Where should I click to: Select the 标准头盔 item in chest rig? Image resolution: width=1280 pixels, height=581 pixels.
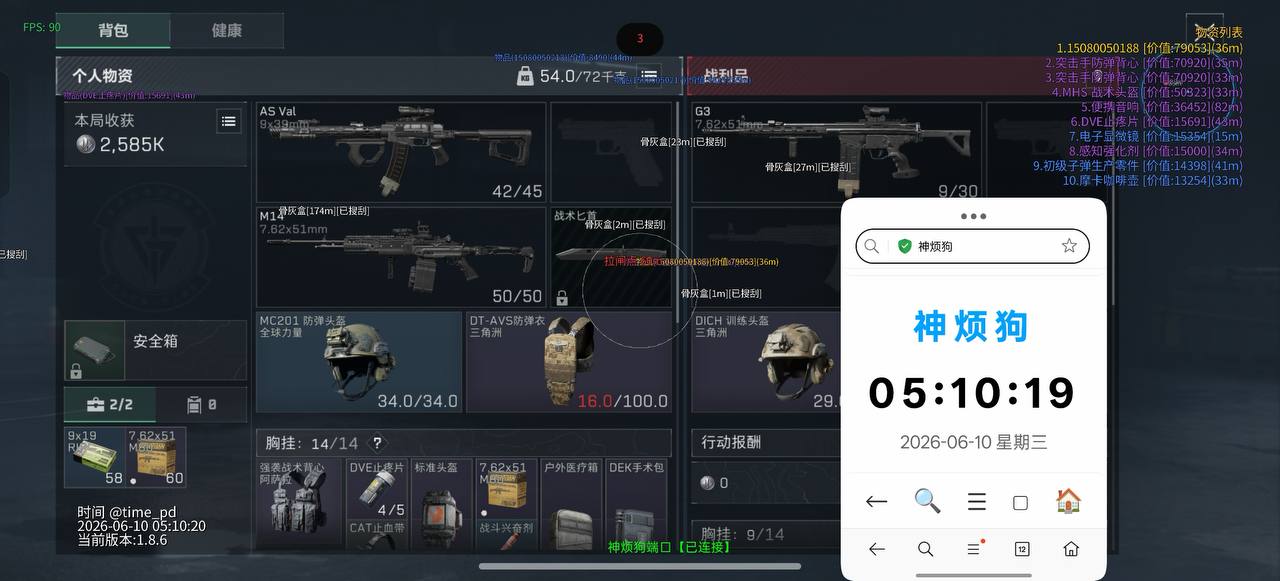(x=441, y=504)
